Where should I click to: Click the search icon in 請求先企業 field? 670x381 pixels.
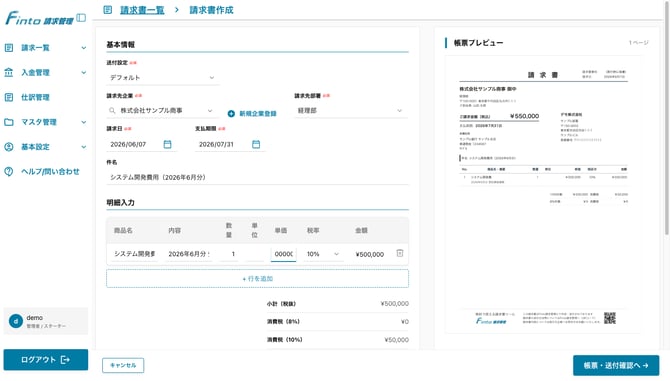pos(112,111)
